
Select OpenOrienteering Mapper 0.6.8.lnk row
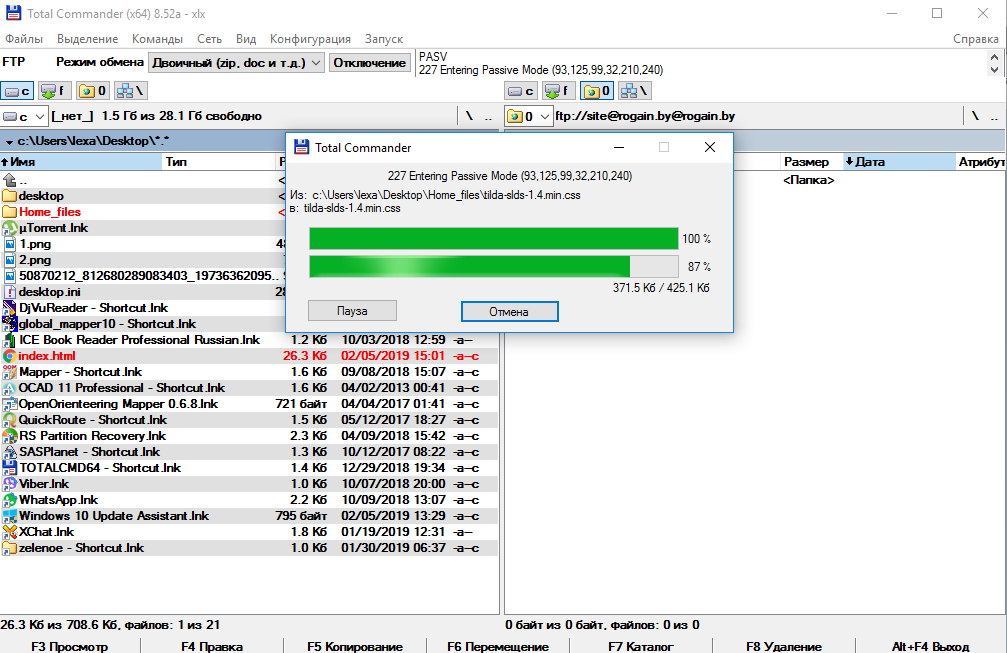(x=249, y=404)
